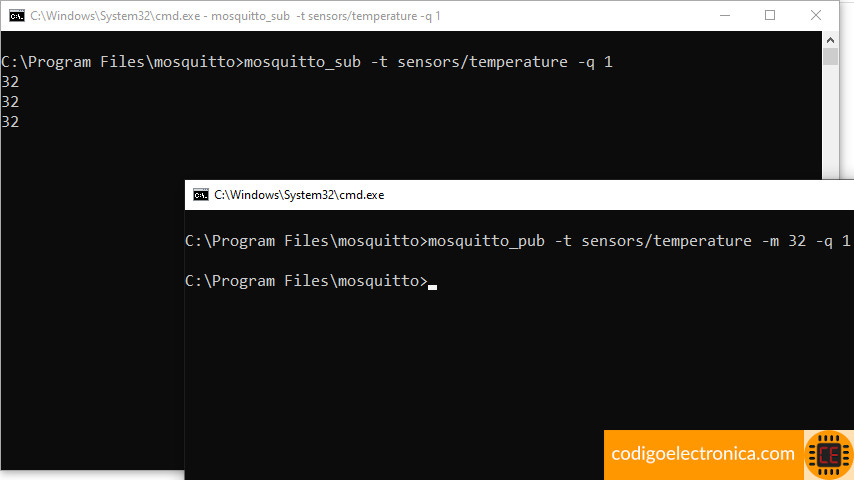The width and height of the screenshot is (854, 480).
Task: Close the mosquitto_sub command window
Action: point(815,16)
